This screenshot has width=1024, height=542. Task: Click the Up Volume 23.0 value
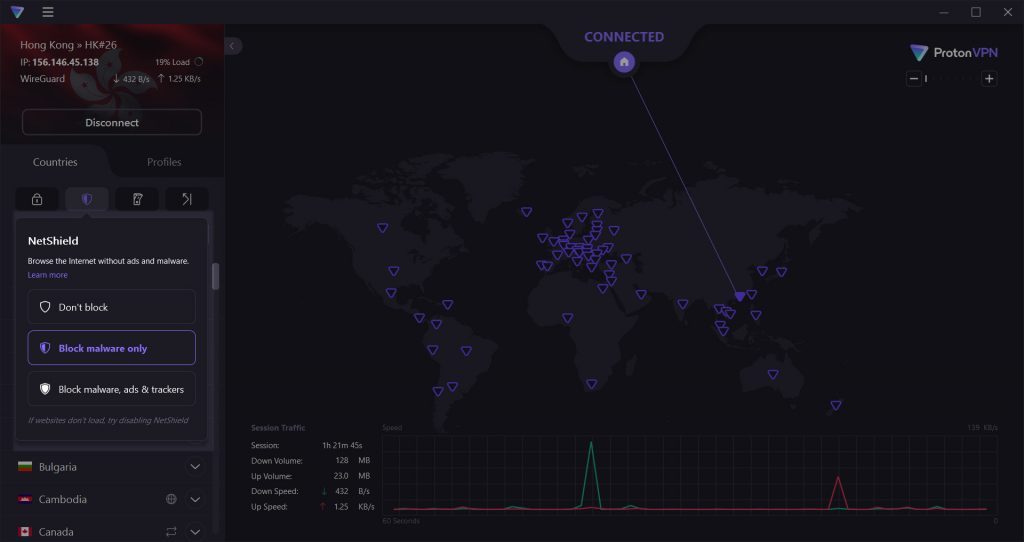coord(341,476)
